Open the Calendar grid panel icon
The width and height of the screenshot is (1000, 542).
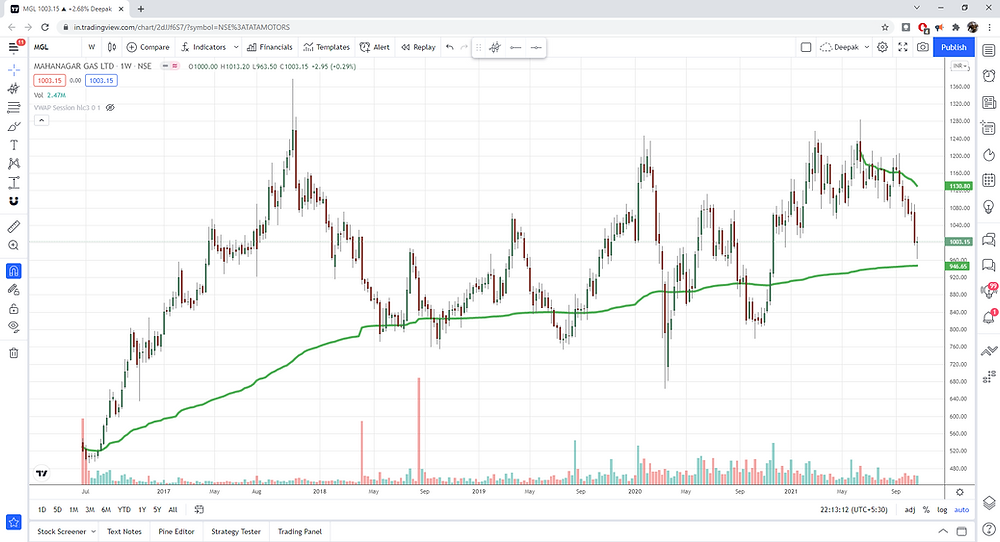click(x=989, y=180)
